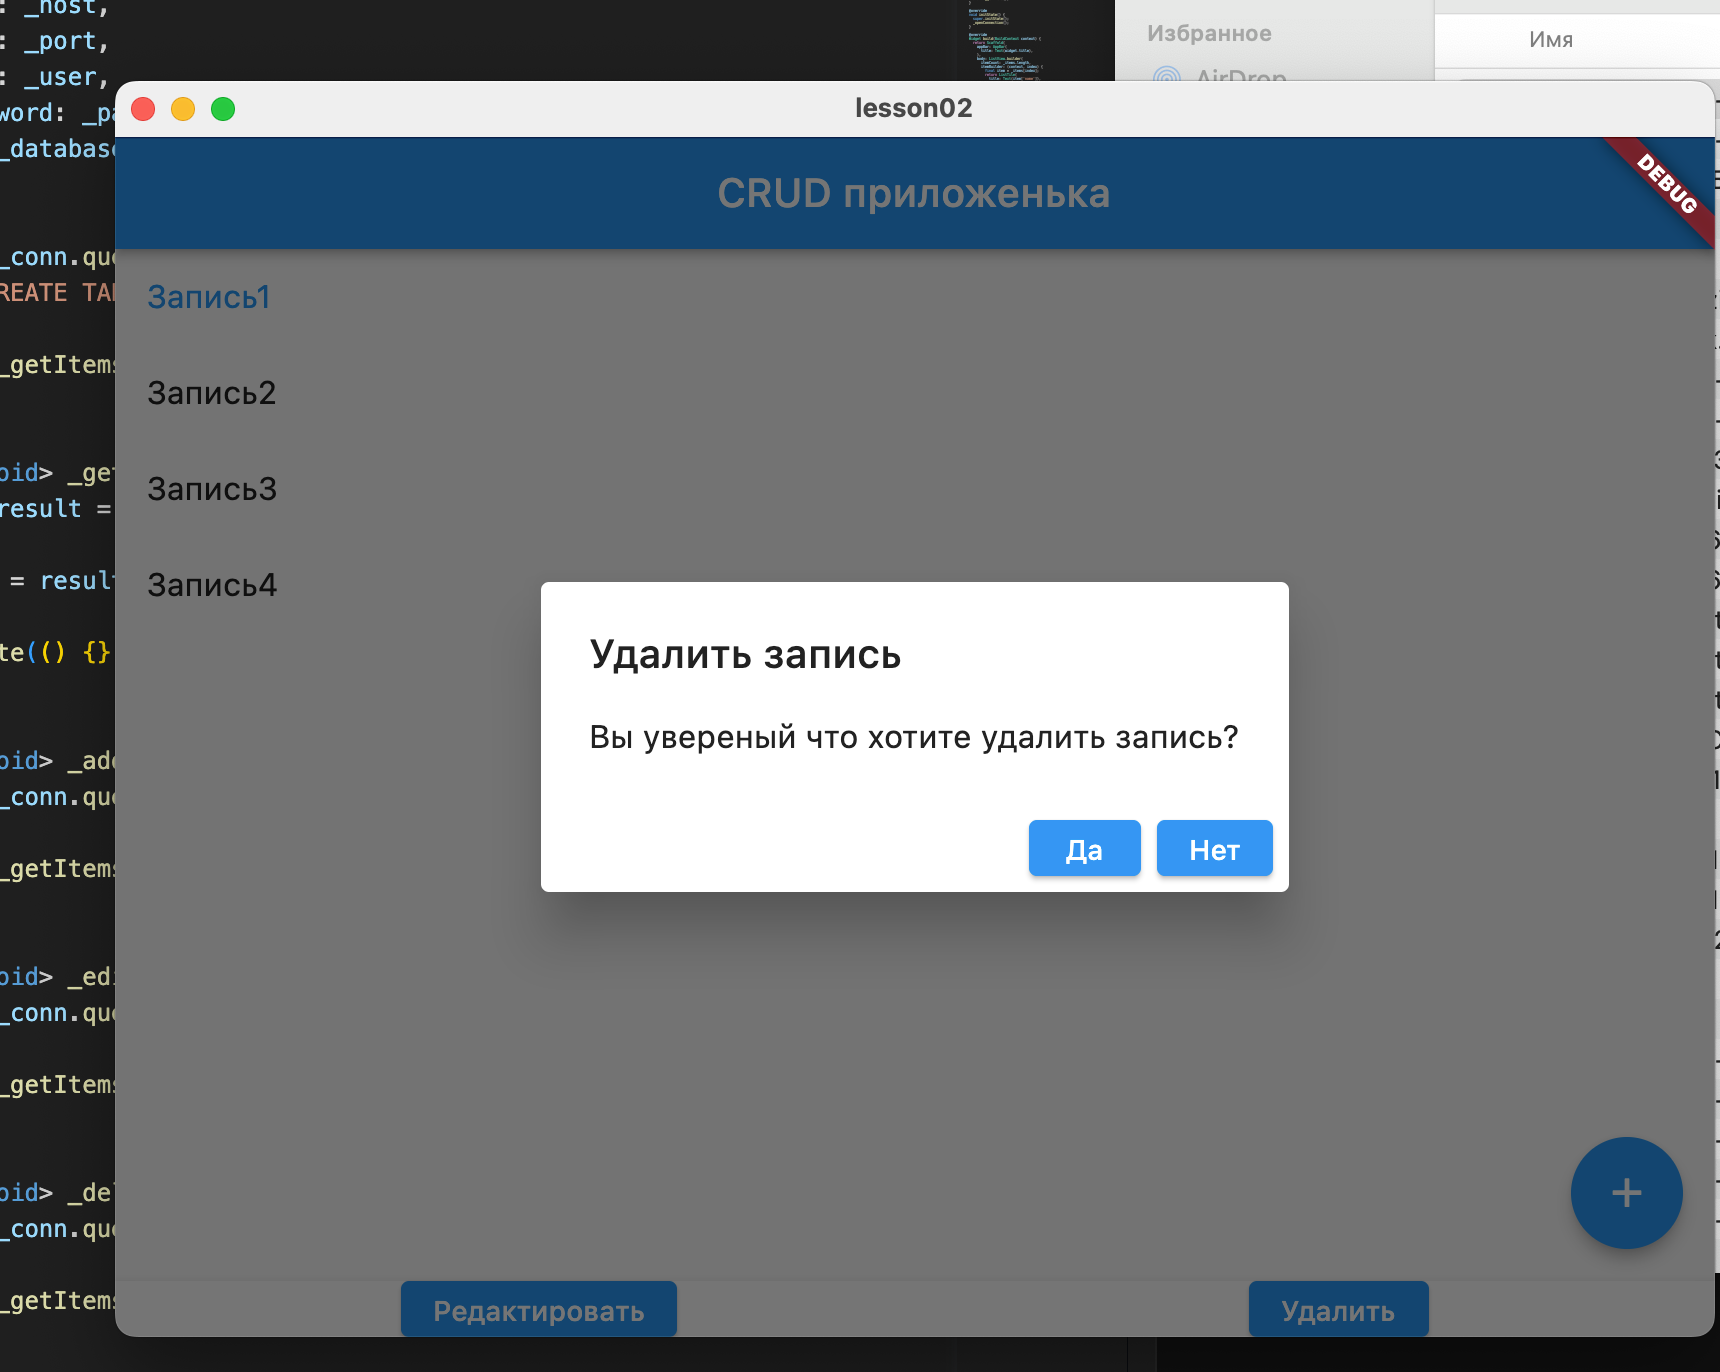Click the CRUD приложенька app bar title
Image resolution: width=1720 pixels, height=1372 pixels.
click(x=914, y=194)
